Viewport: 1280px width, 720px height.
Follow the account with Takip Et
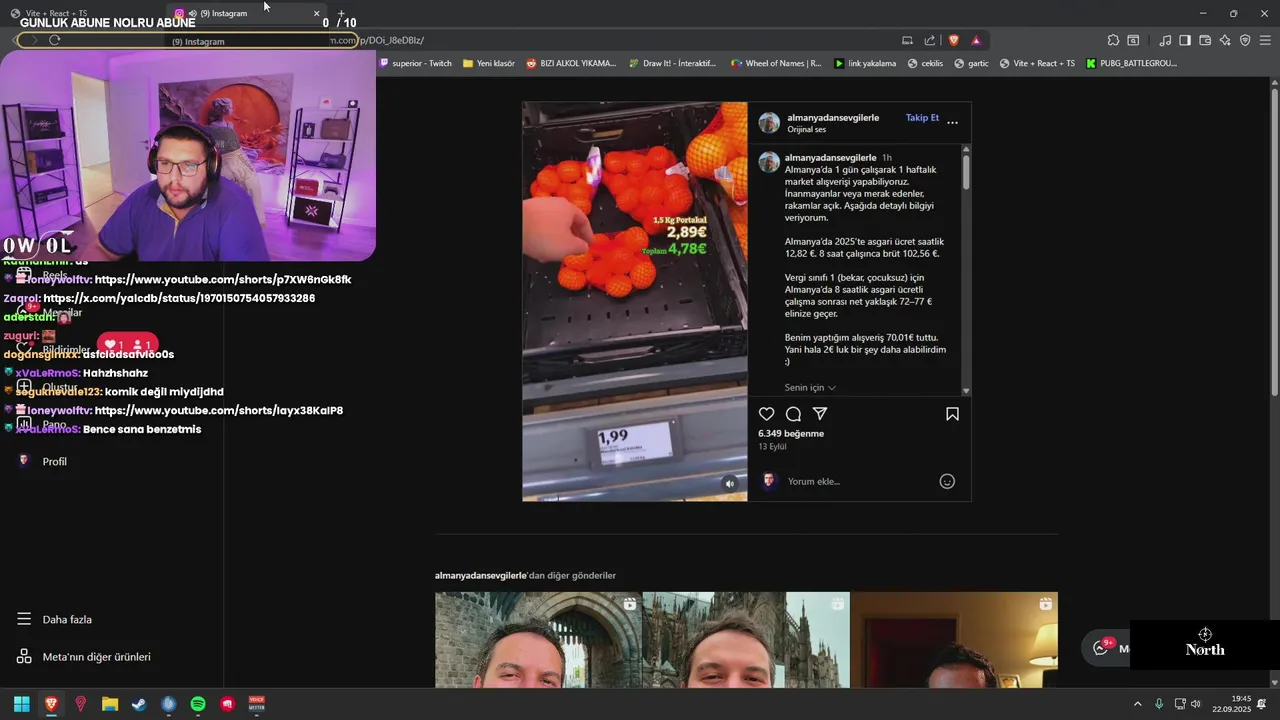922,117
